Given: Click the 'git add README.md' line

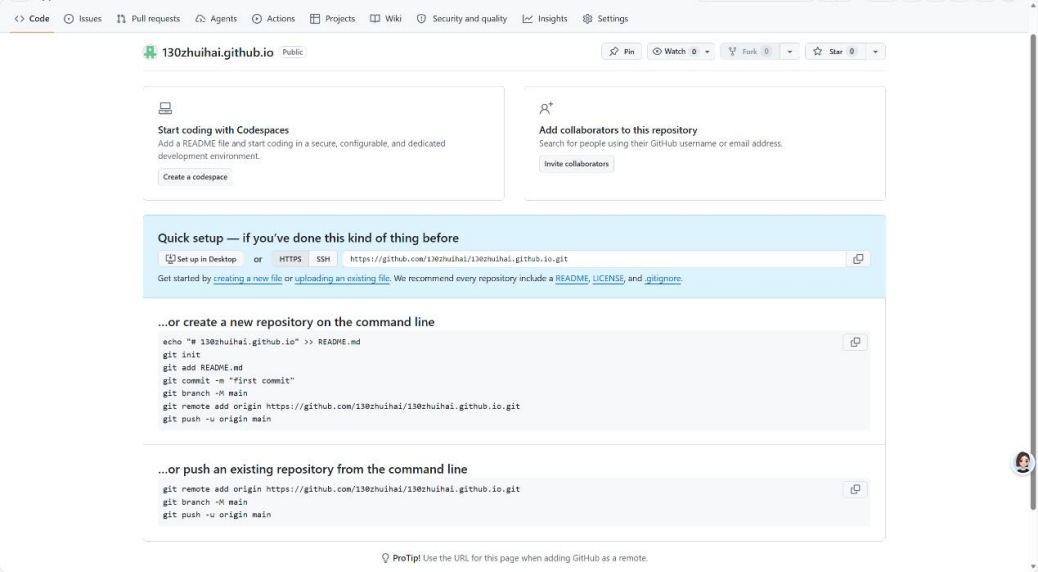Looking at the screenshot, I should (x=203, y=367).
